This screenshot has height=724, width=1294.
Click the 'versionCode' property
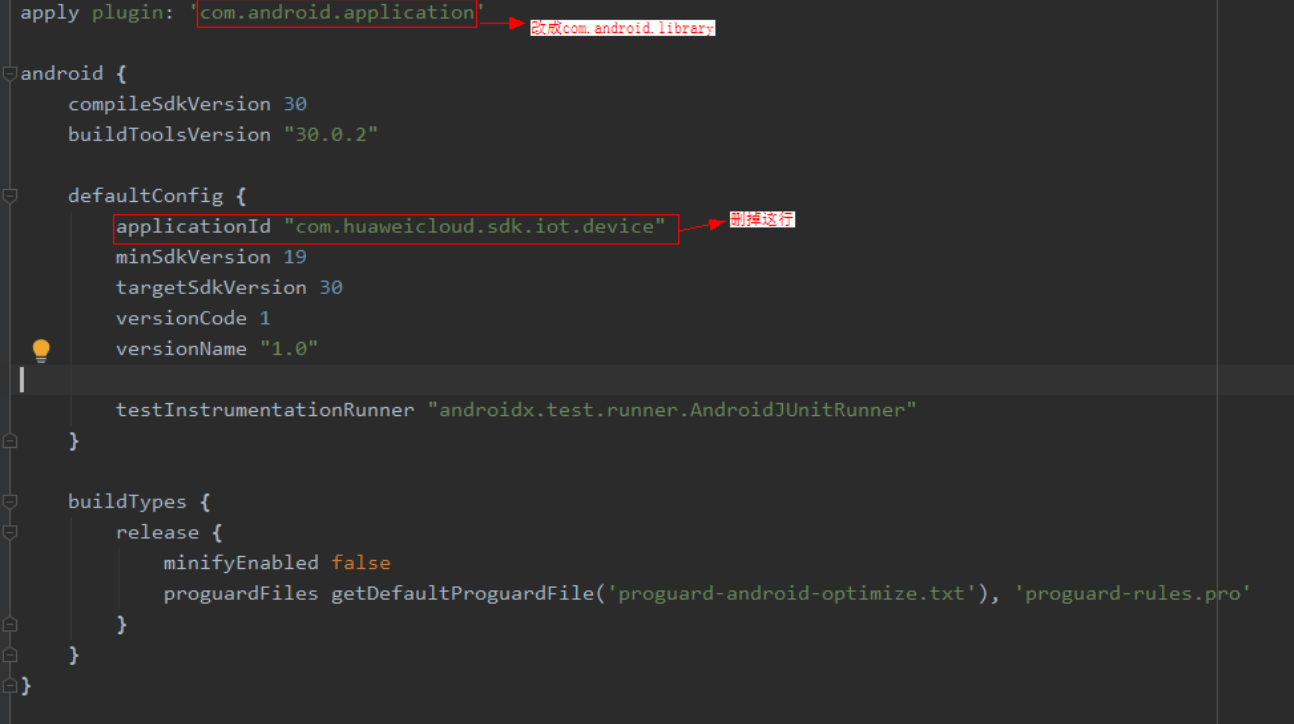(x=181, y=318)
